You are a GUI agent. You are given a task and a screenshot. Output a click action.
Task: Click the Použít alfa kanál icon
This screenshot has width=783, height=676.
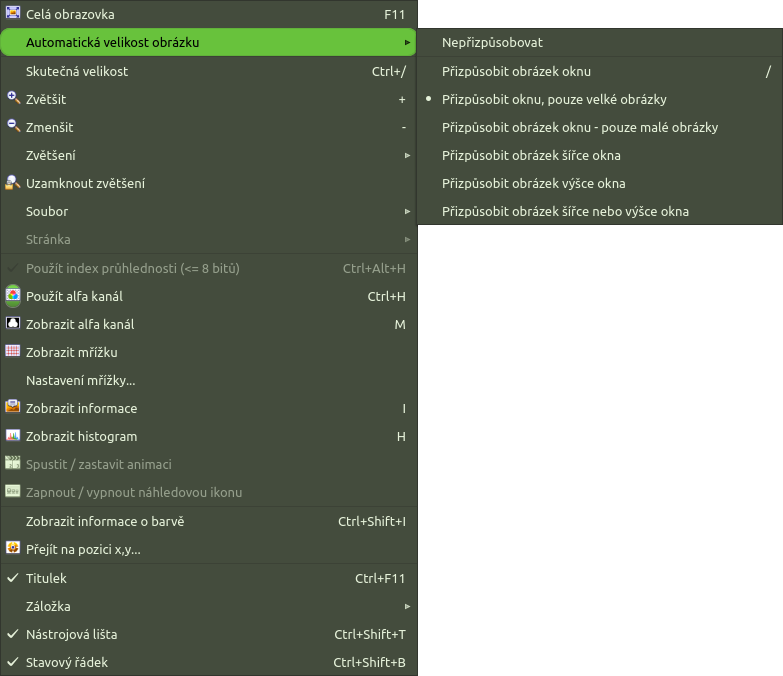13,296
